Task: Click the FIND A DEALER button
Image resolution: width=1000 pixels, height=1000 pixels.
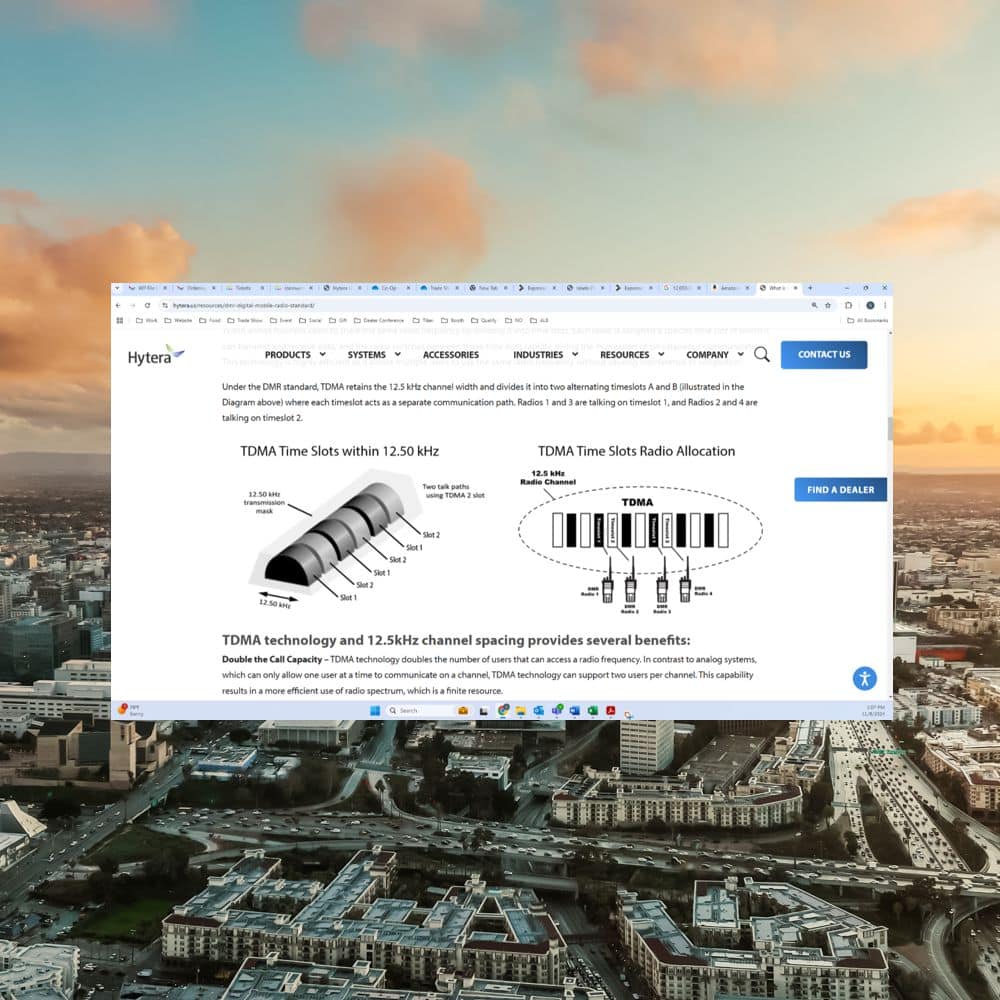Action: tap(841, 490)
